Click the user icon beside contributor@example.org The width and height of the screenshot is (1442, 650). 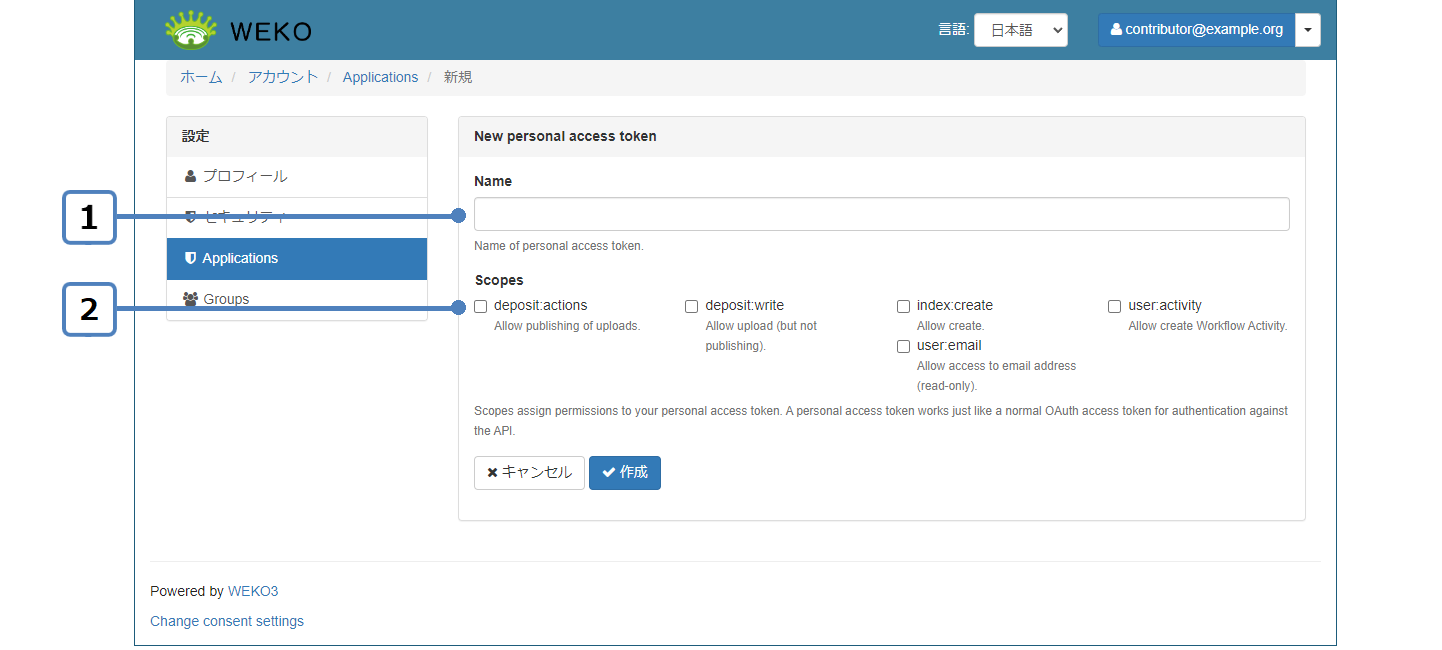coord(1116,30)
